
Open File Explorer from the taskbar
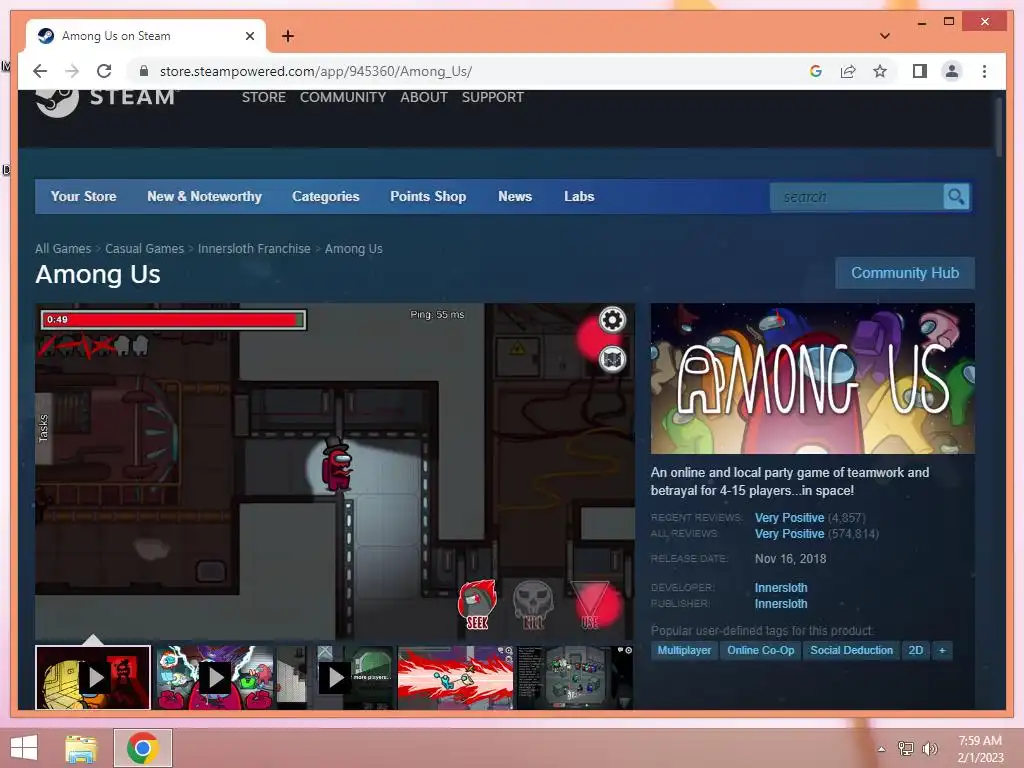pos(81,748)
